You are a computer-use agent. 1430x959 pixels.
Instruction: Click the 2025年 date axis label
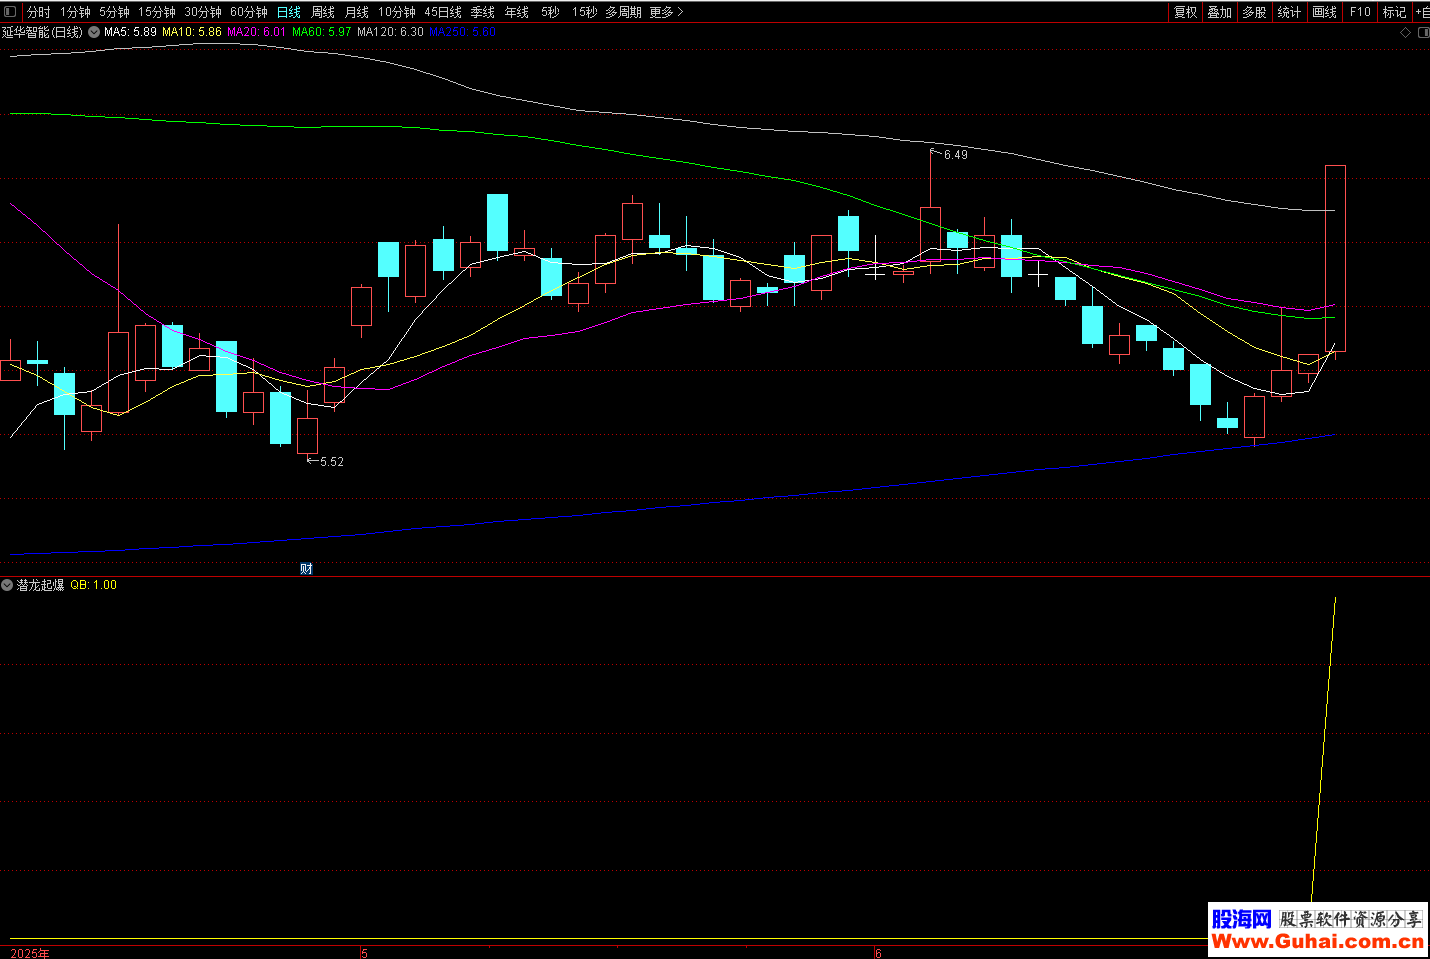30,953
